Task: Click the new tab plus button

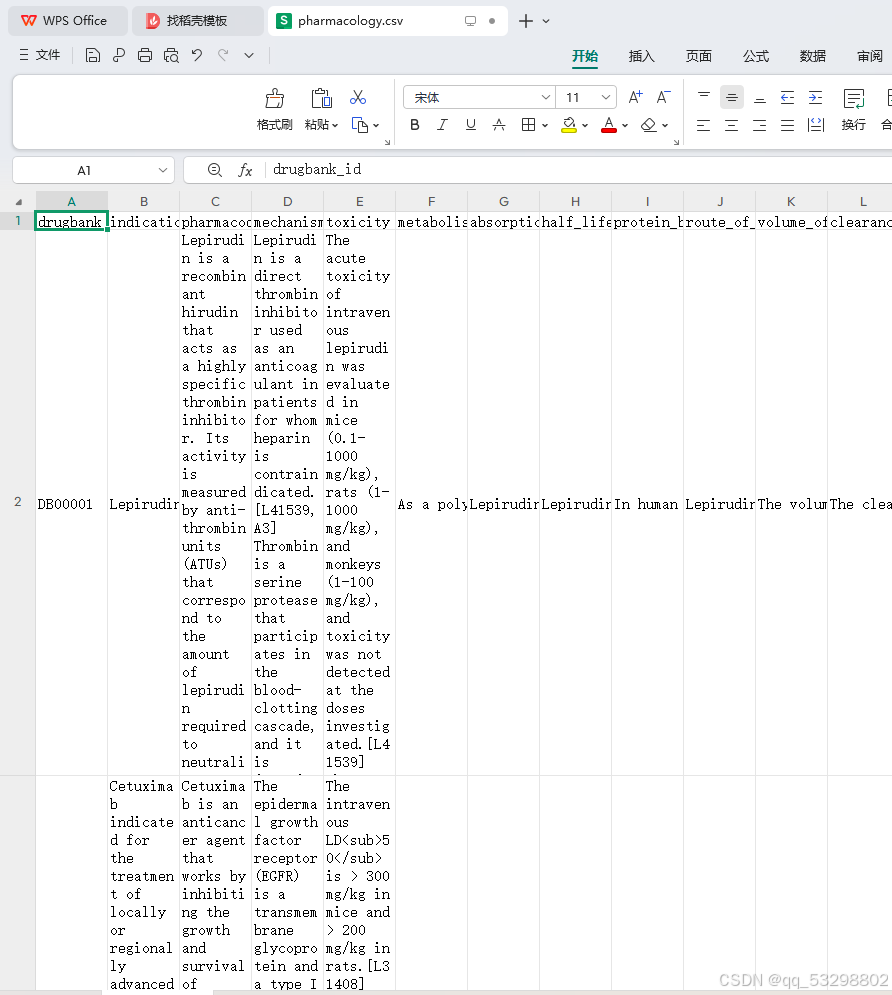Action: click(525, 21)
